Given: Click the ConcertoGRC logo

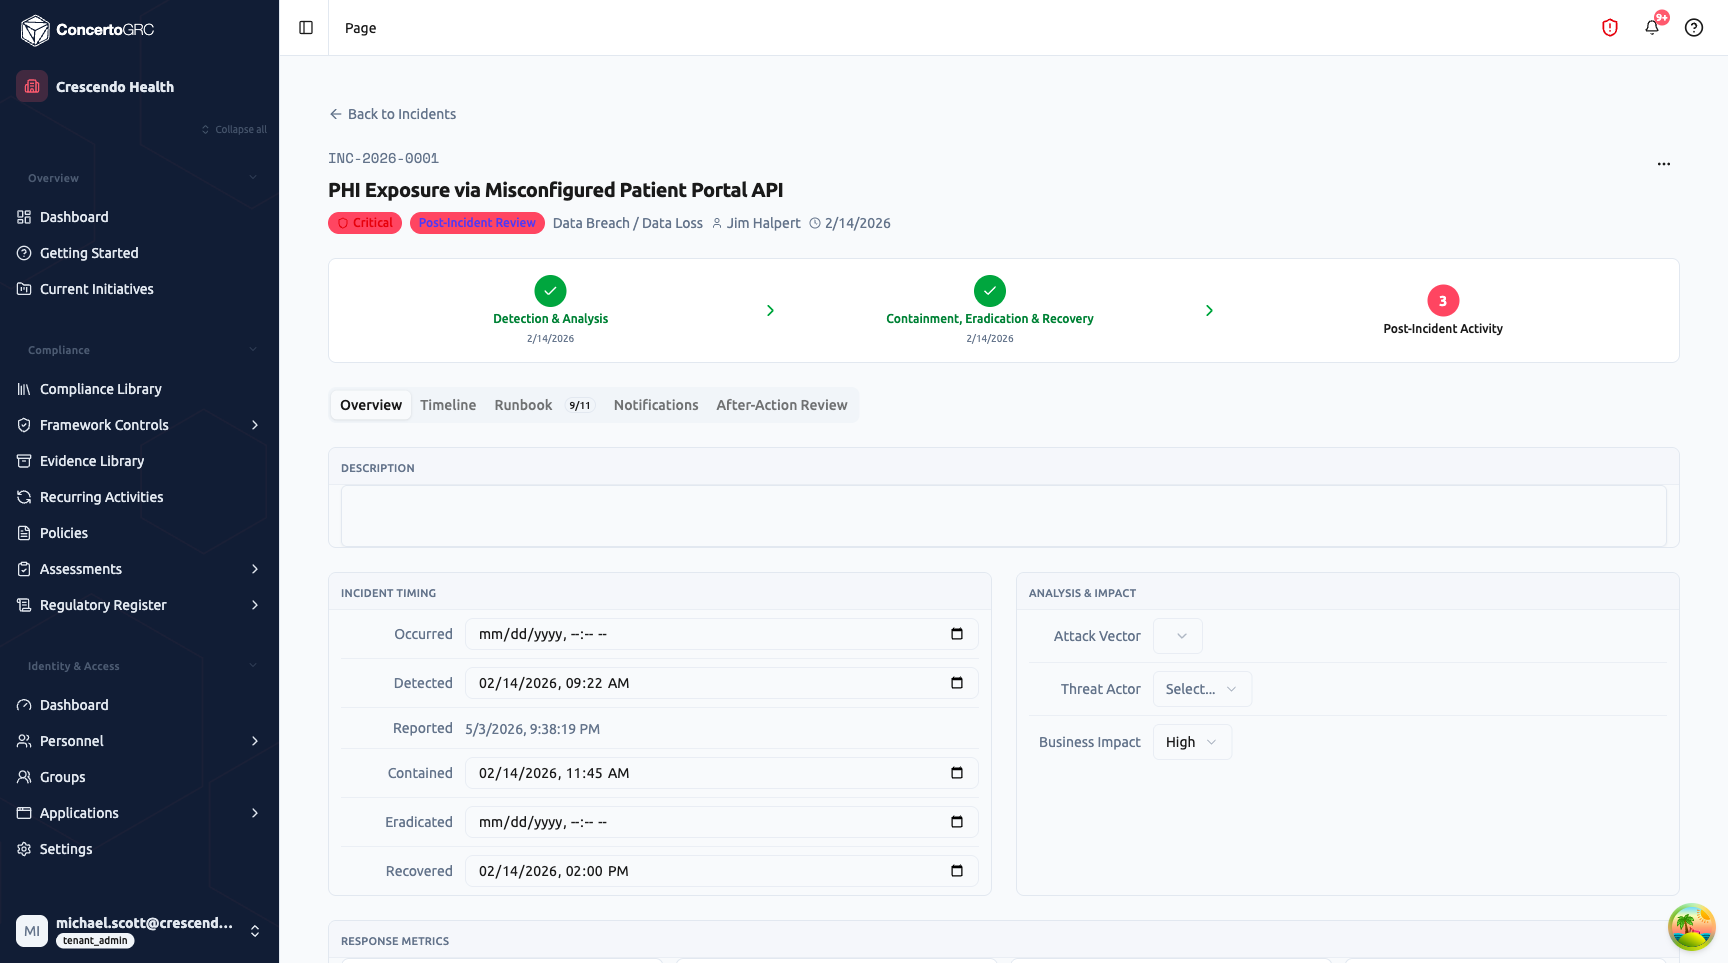Looking at the screenshot, I should 87,30.
